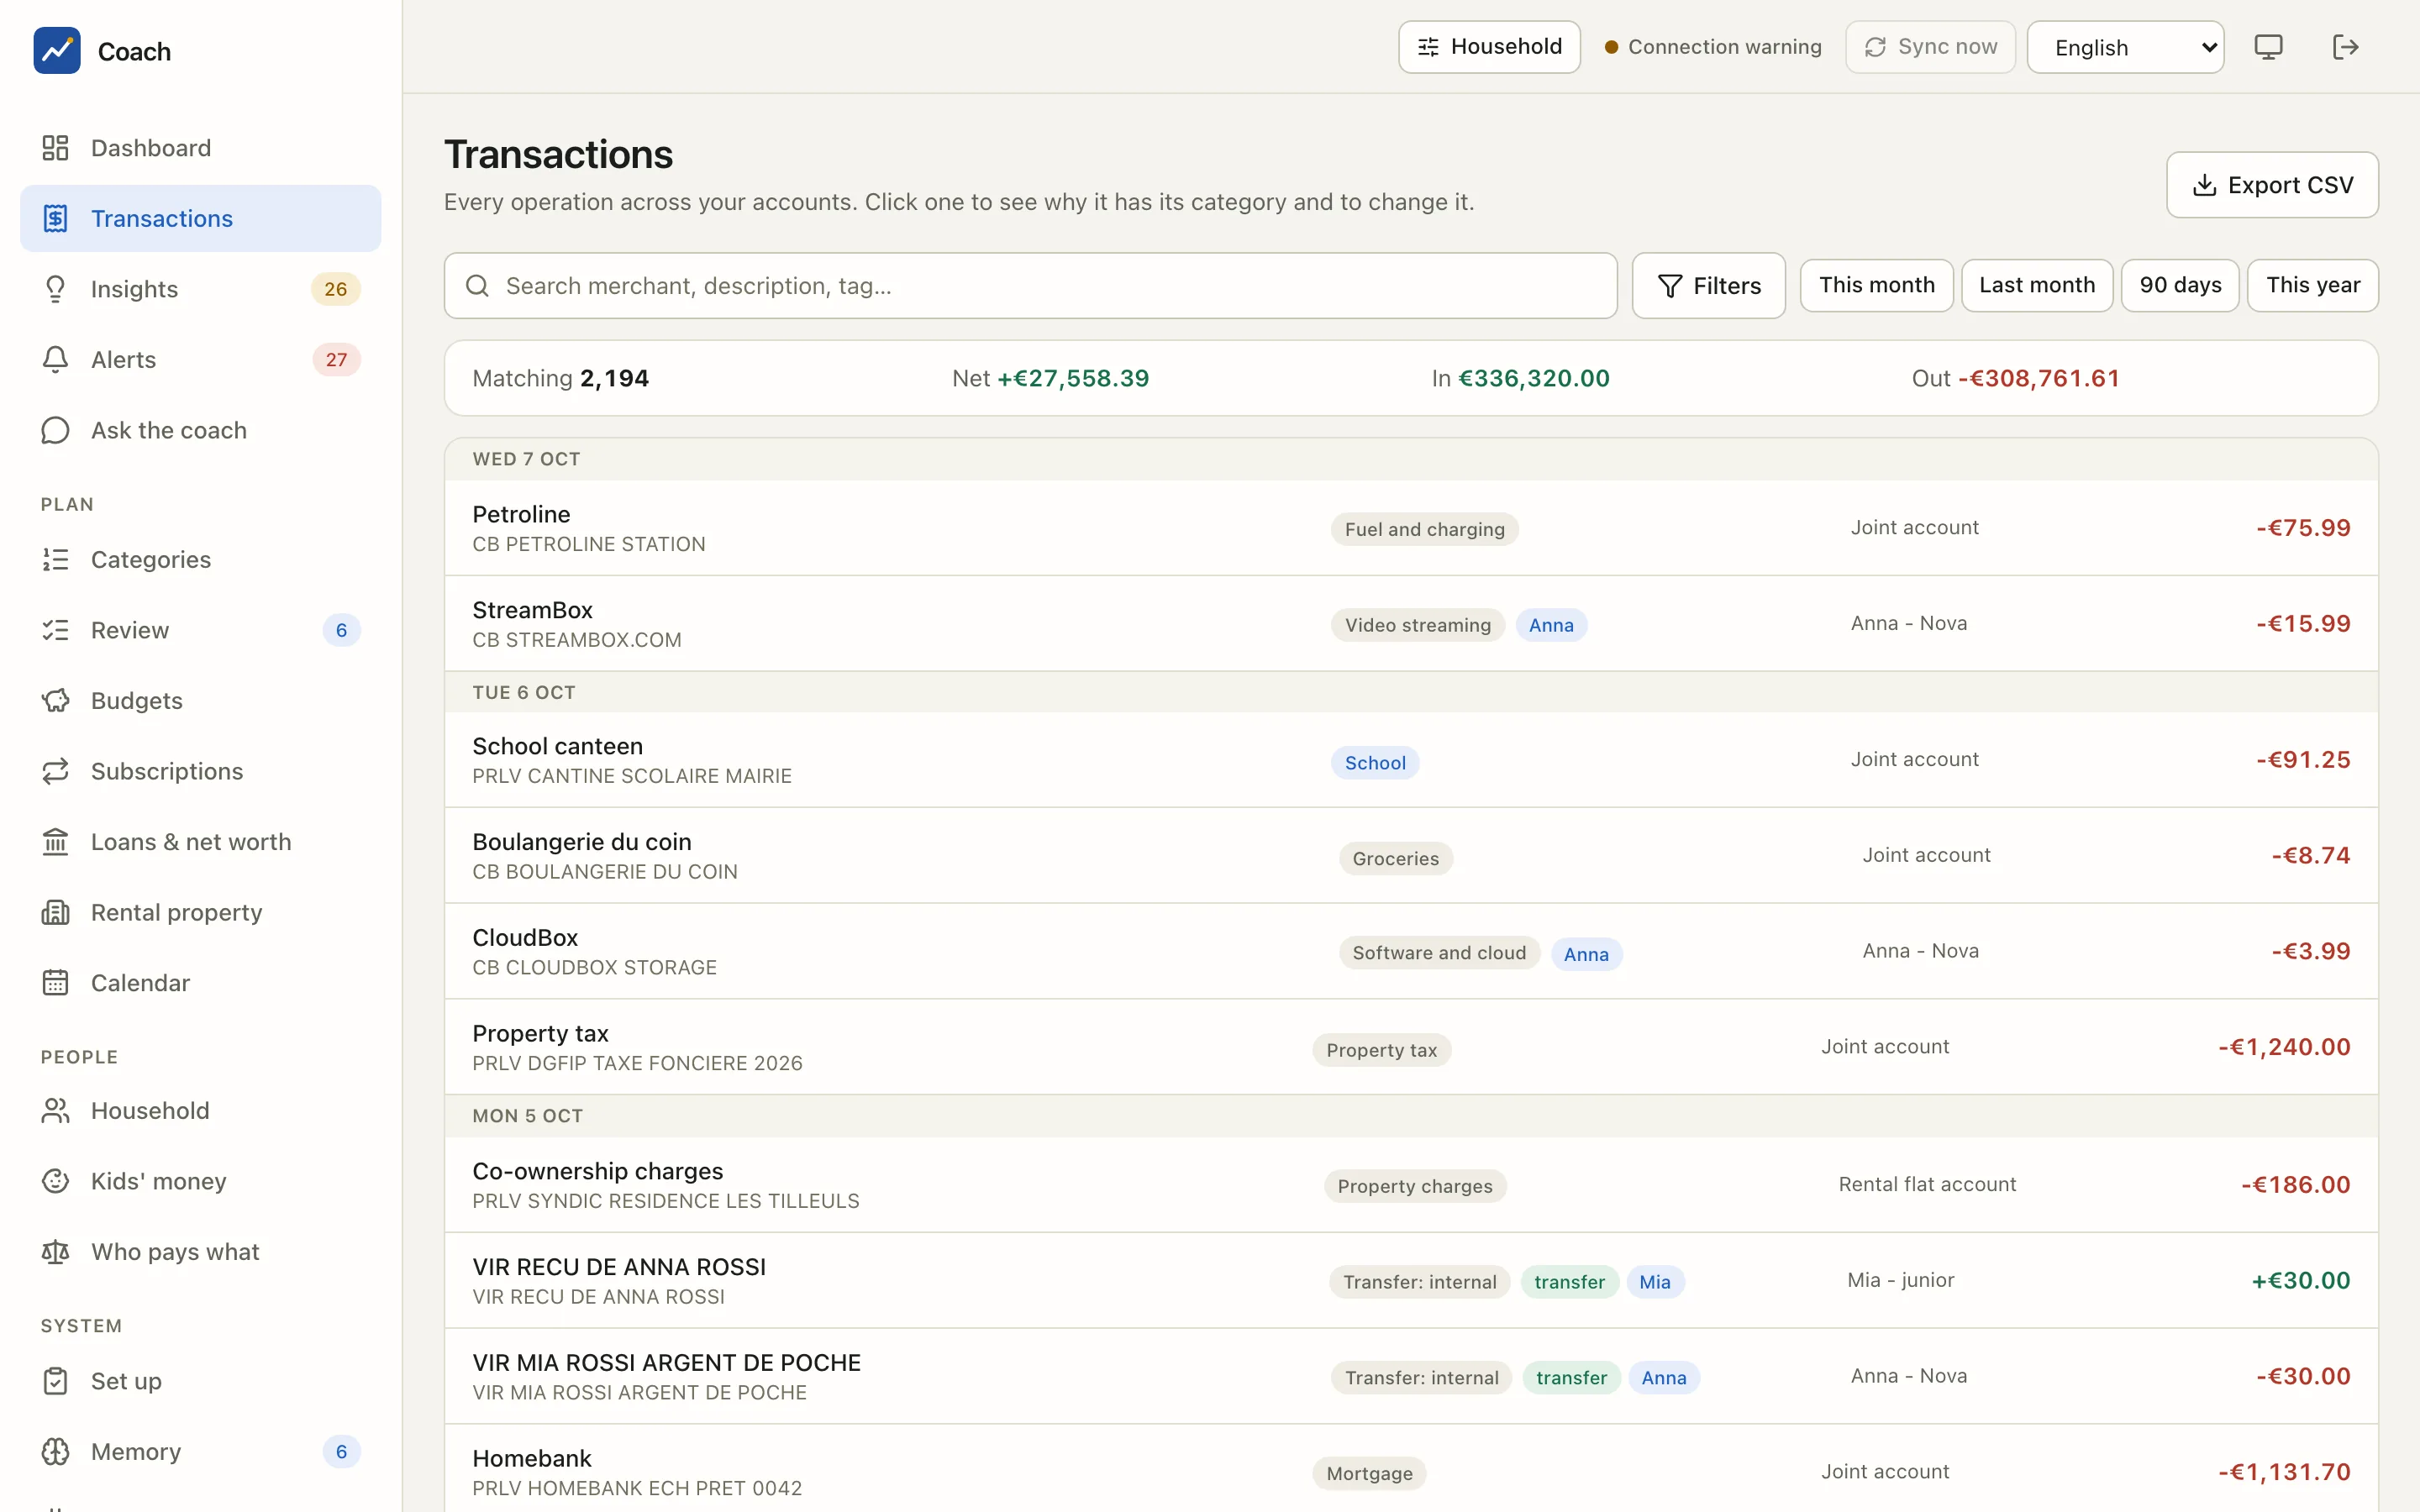This screenshot has height=1512, width=2420.
Task: Open the Set up page
Action: pyautogui.click(x=200, y=1381)
